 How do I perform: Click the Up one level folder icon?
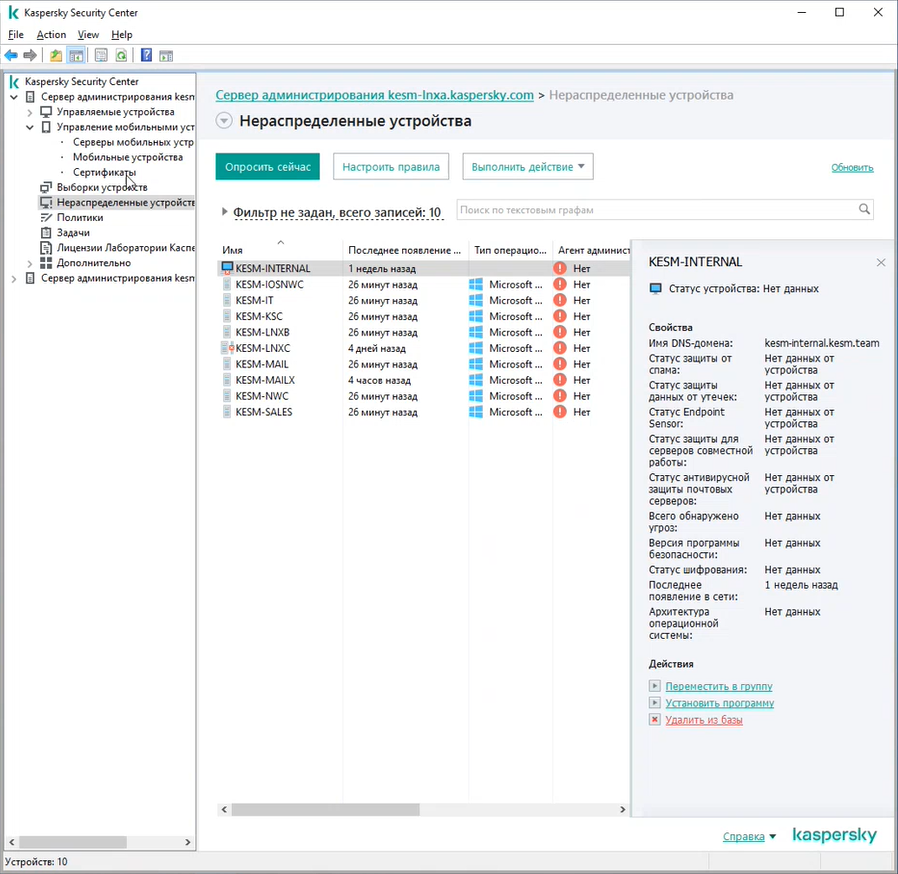56,56
